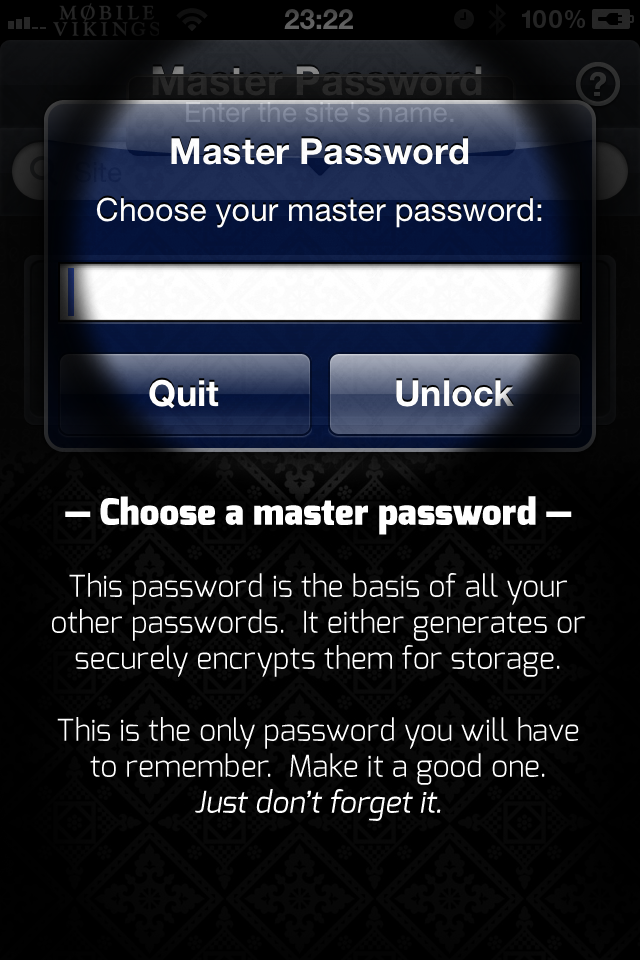This screenshot has width=640, height=960.
Task: Click the dimmed 'Enter the site's name.' tooltip
Action: click(320, 113)
